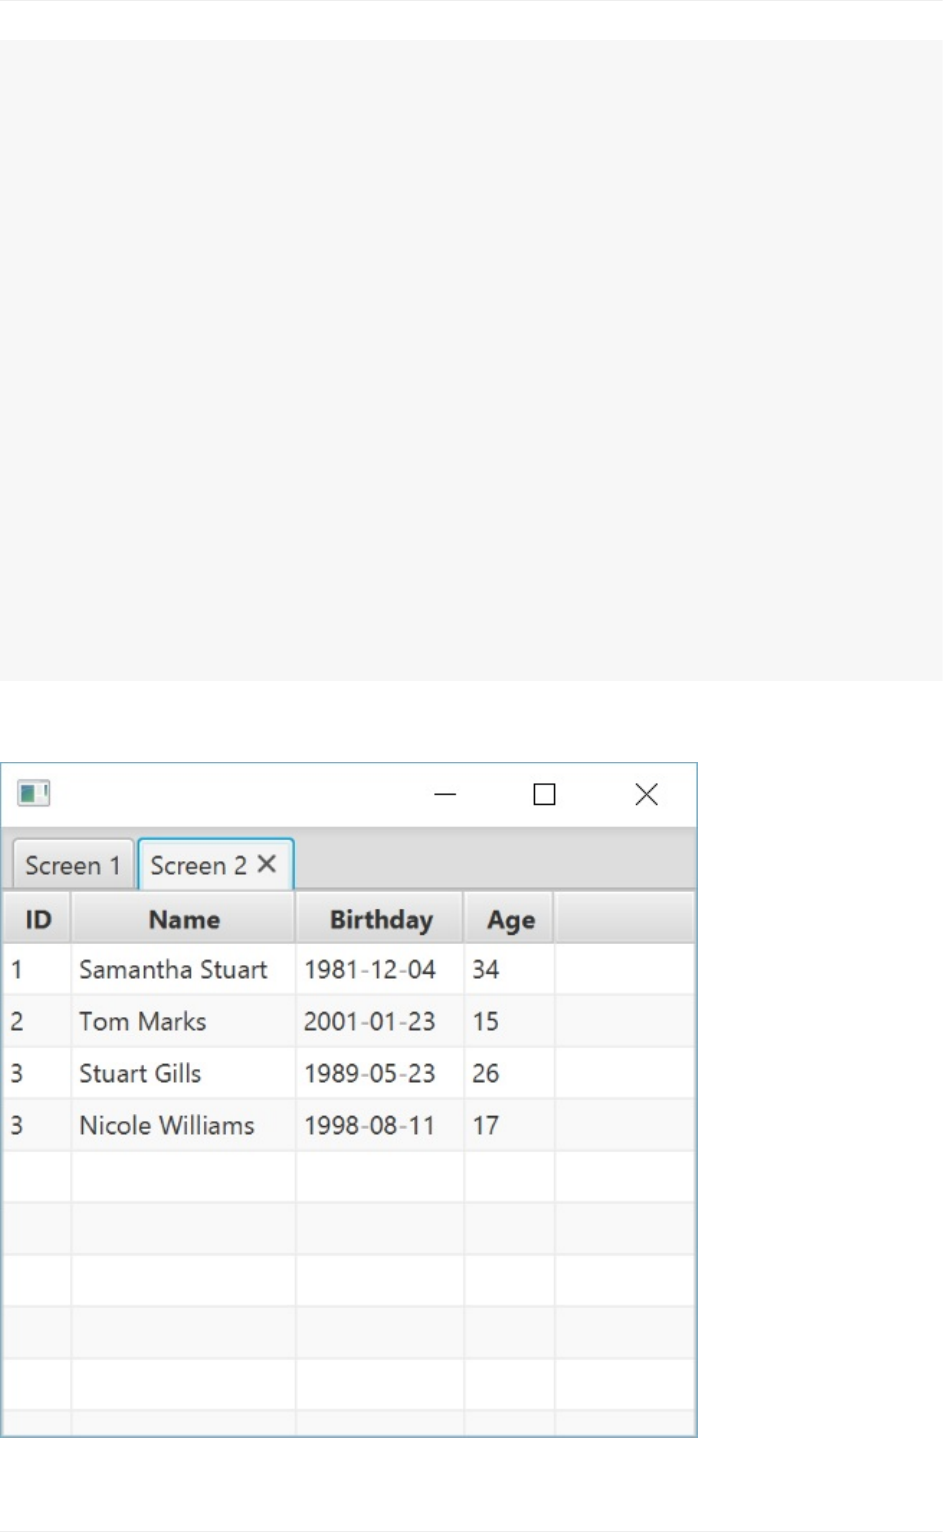Select the Screen 2 tab

[198, 865]
